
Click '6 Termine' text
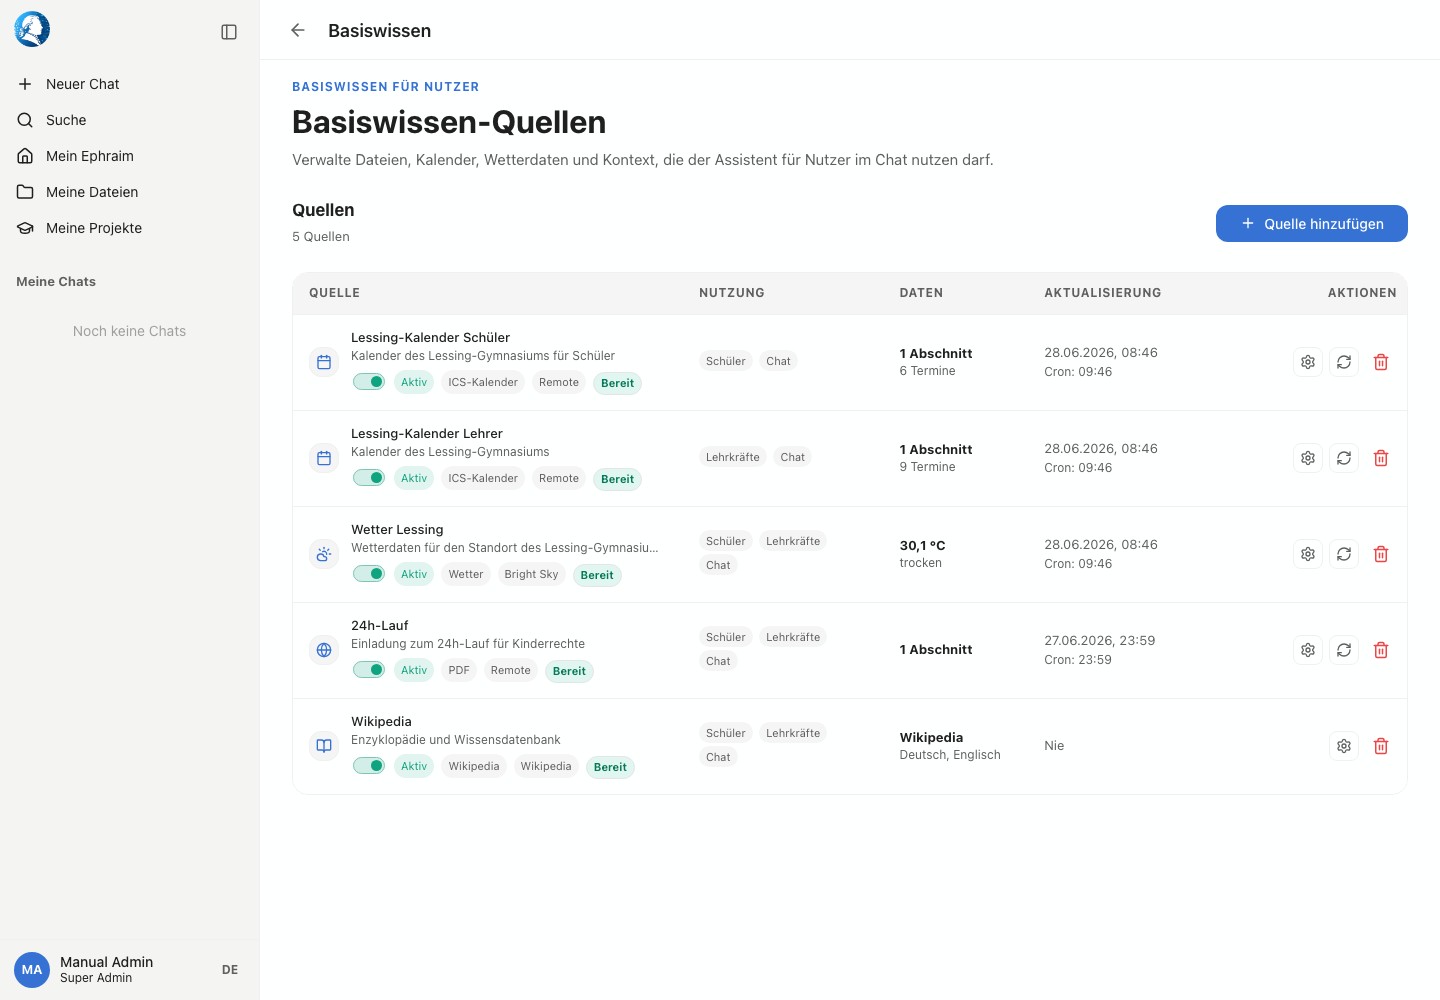pos(927,371)
